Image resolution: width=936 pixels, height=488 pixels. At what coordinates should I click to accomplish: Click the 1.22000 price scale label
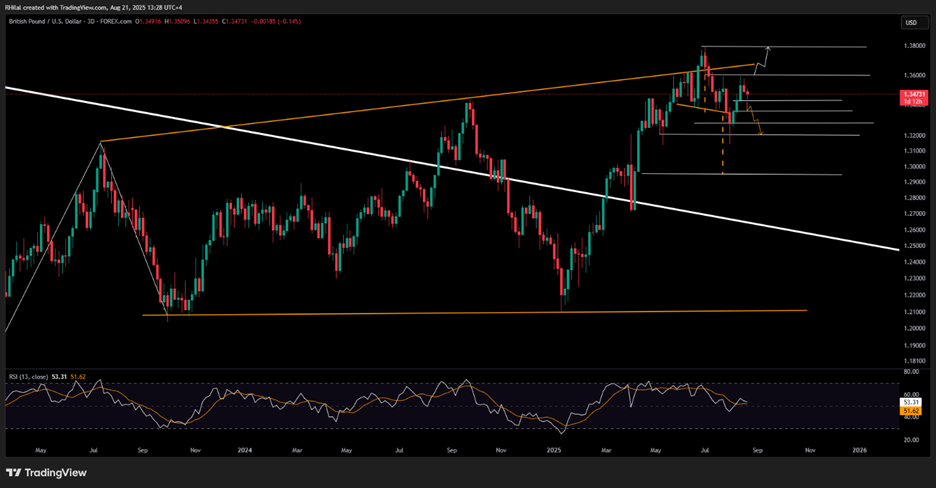[x=915, y=295]
